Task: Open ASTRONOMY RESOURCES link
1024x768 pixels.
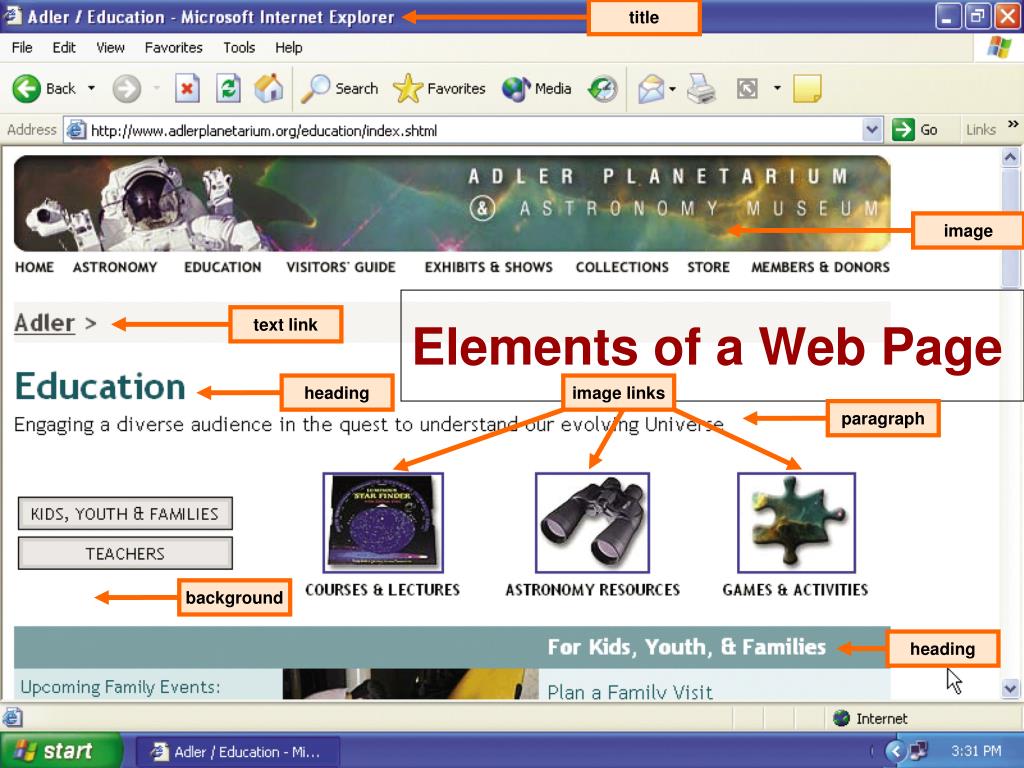Action: pos(593,590)
